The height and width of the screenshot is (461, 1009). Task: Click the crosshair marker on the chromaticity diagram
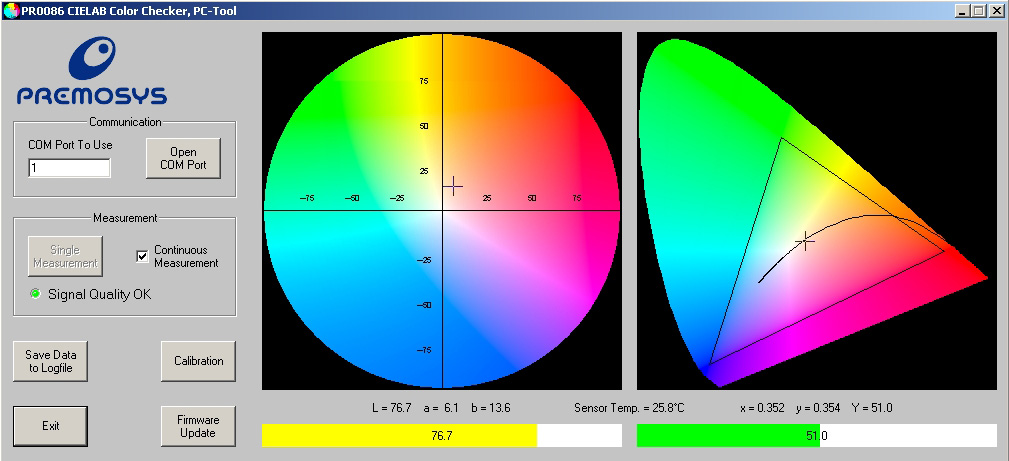coord(805,241)
